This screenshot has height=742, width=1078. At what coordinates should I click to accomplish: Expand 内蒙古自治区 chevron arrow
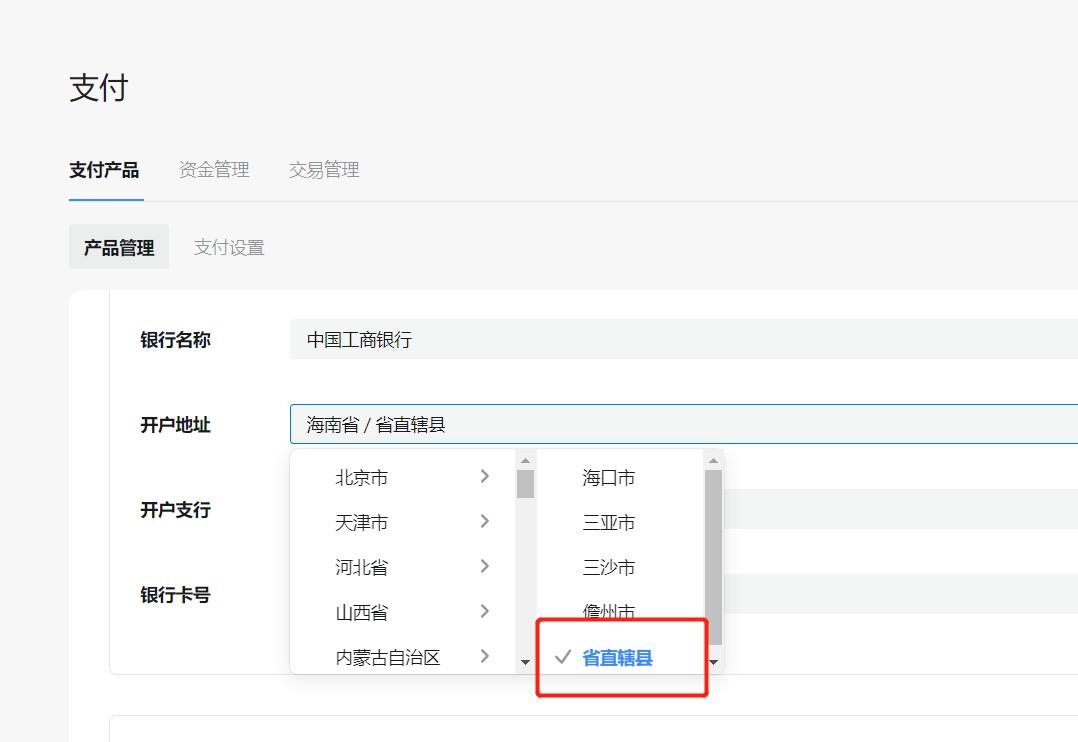pyautogui.click(x=485, y=657)
